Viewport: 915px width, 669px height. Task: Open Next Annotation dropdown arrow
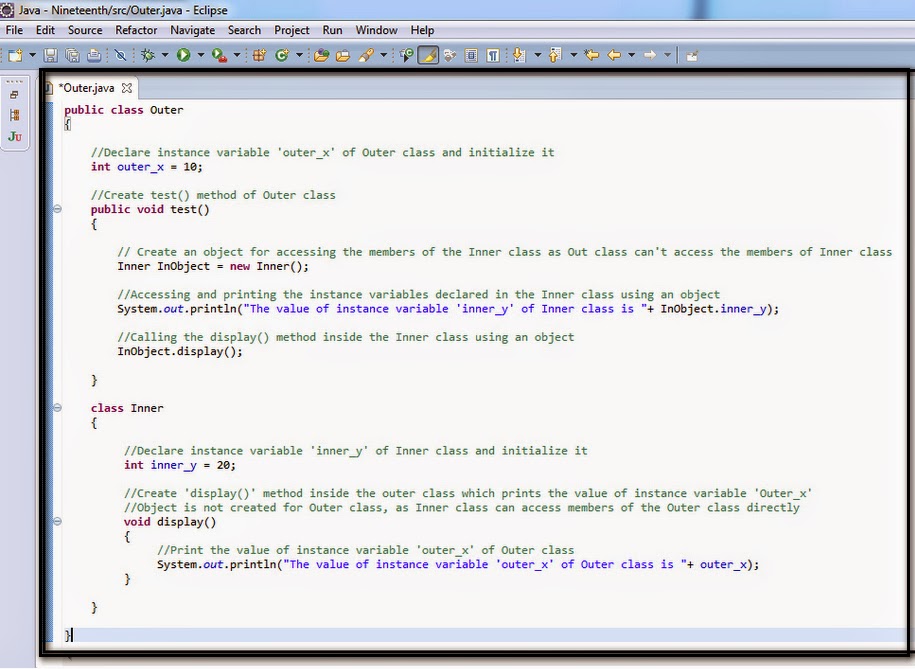pos(537,55)
